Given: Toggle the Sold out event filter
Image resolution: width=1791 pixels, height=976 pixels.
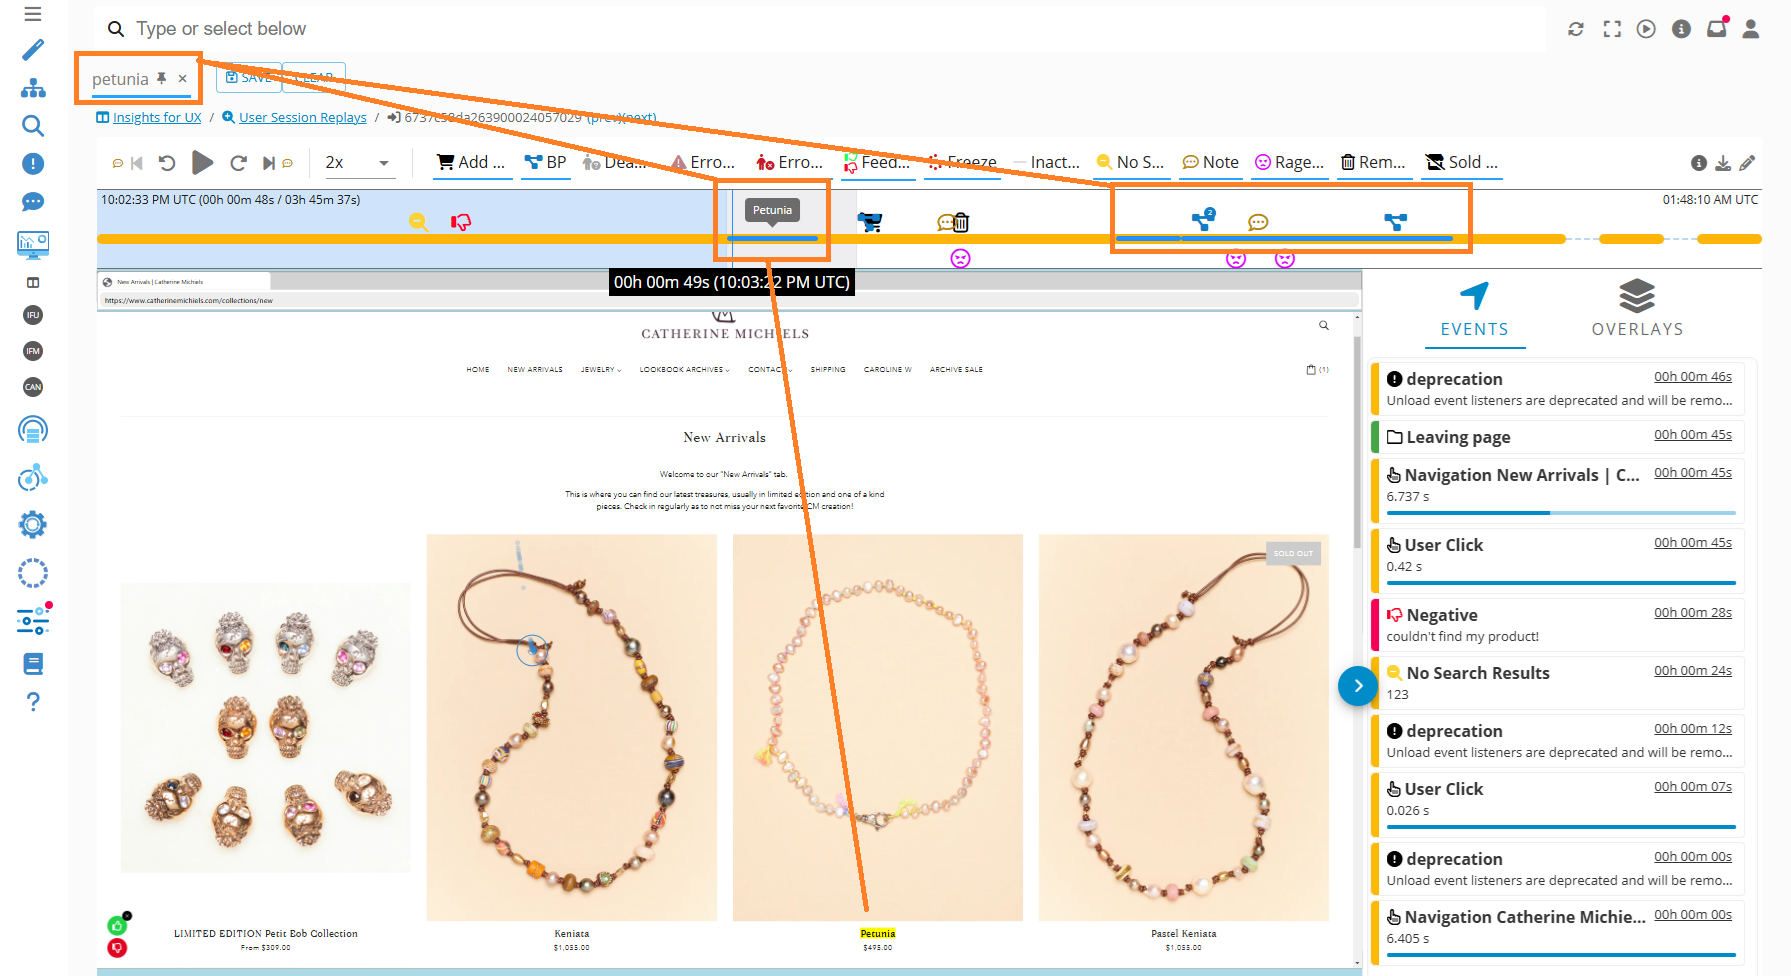Looking at the screenshot, I should click(x=1461, y=163).
